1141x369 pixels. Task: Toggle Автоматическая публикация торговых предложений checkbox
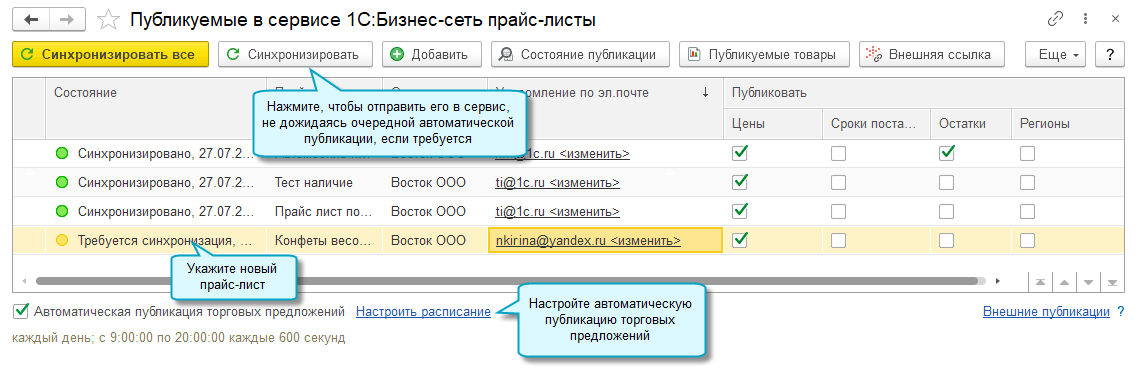point(21,312)
